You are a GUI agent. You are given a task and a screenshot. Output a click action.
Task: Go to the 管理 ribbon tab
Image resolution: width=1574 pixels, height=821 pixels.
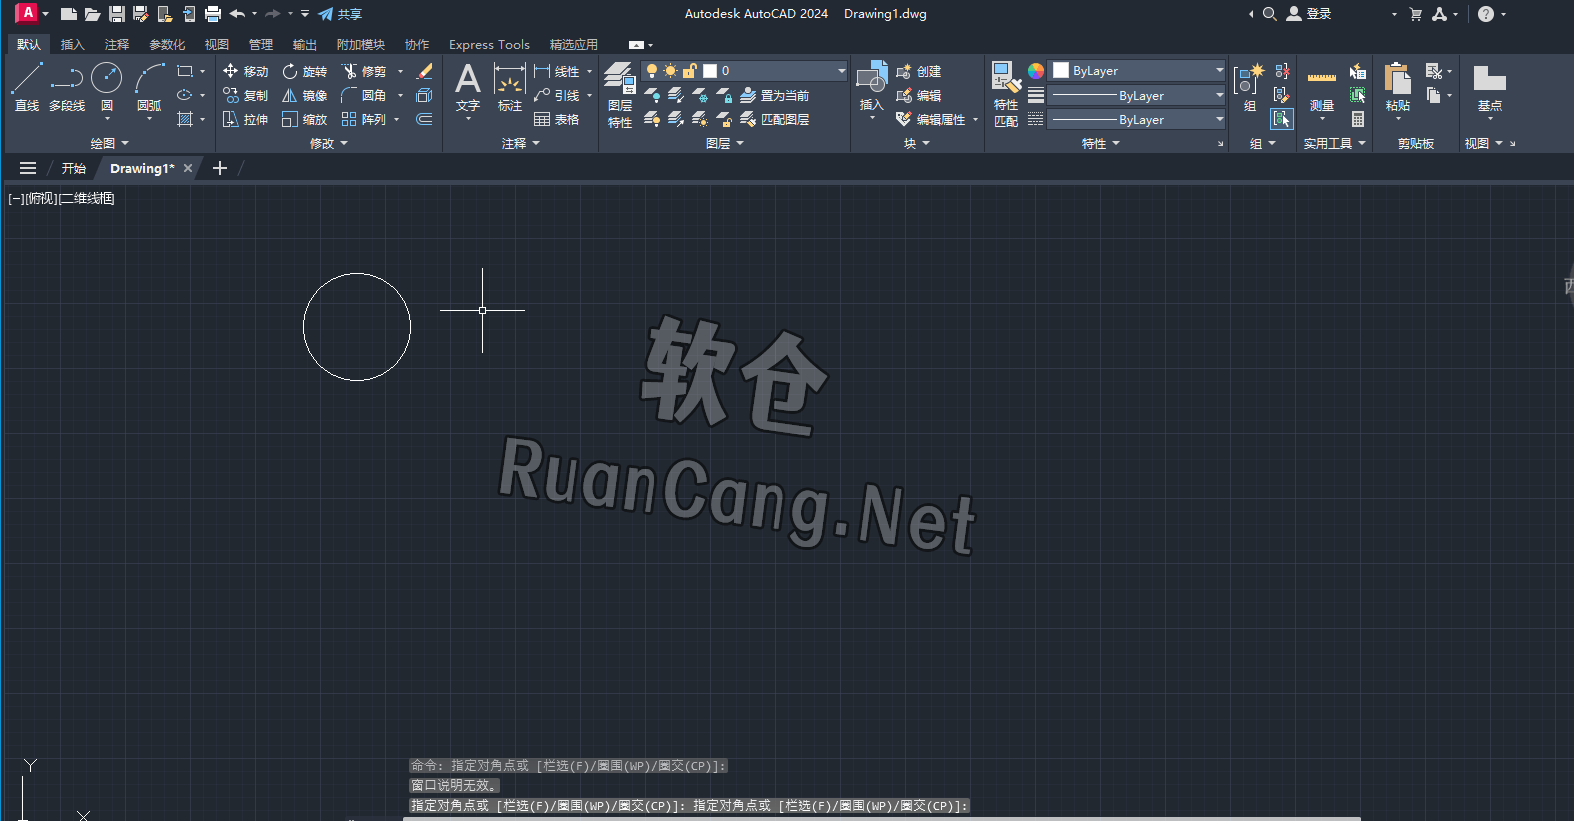pyautogui.click(x=261, y=45)
